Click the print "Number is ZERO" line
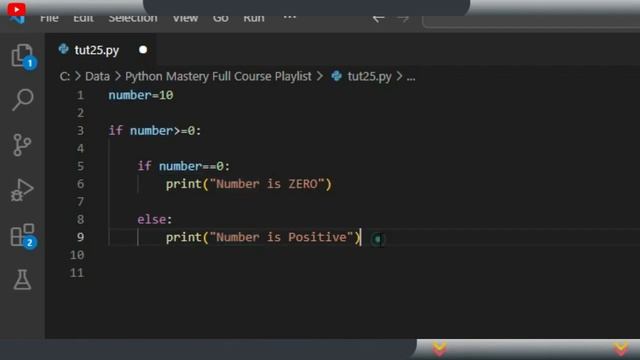 (249, 184)
